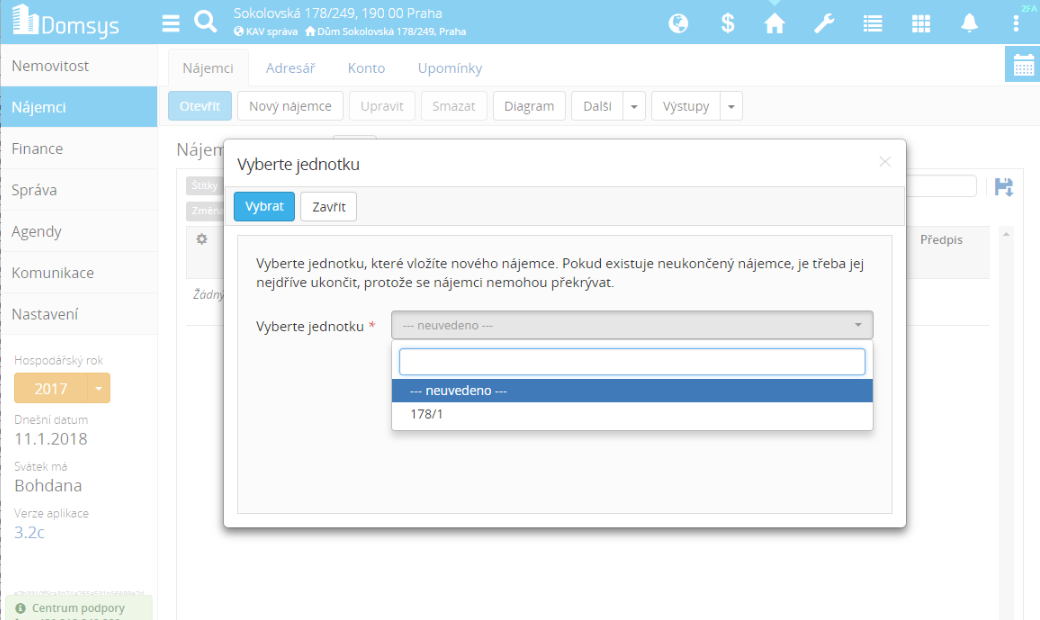Image resolution: width=1040 pixels, height=620 pixels.
Task: Click the table scroll up arrow
Action: click(1006, 234)
